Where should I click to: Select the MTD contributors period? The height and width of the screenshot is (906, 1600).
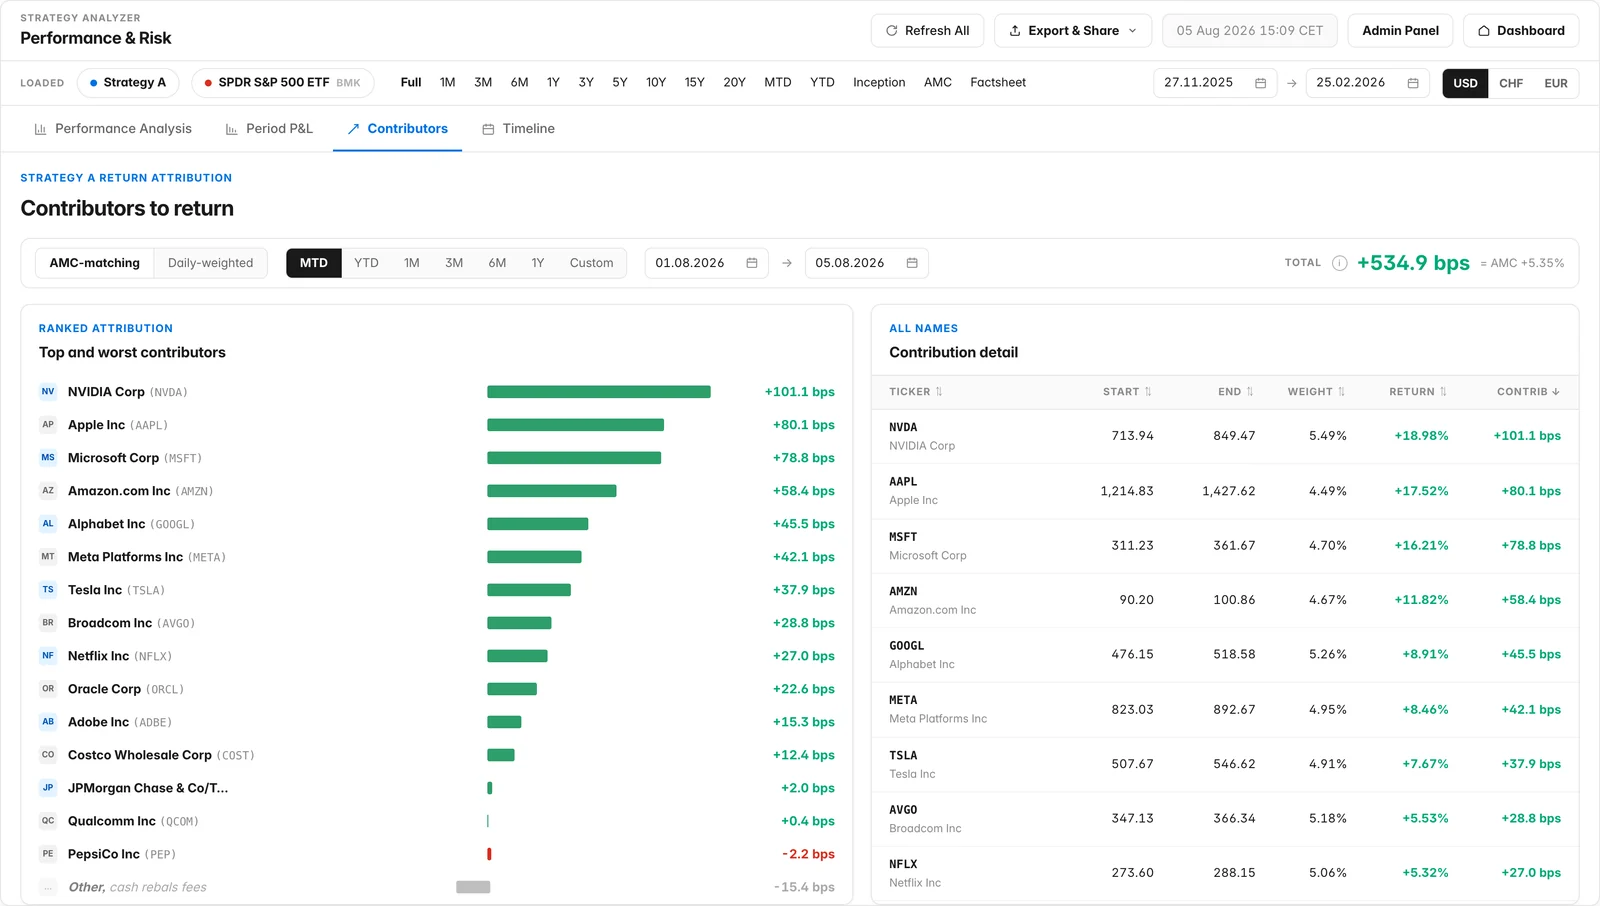314,263
